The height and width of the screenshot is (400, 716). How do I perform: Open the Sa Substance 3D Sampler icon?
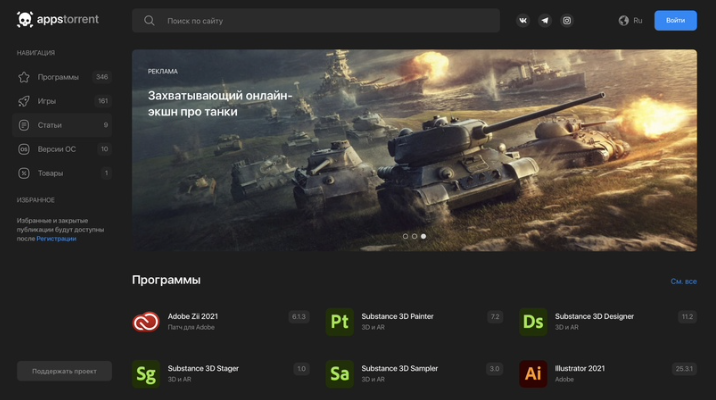click(340, 374)
